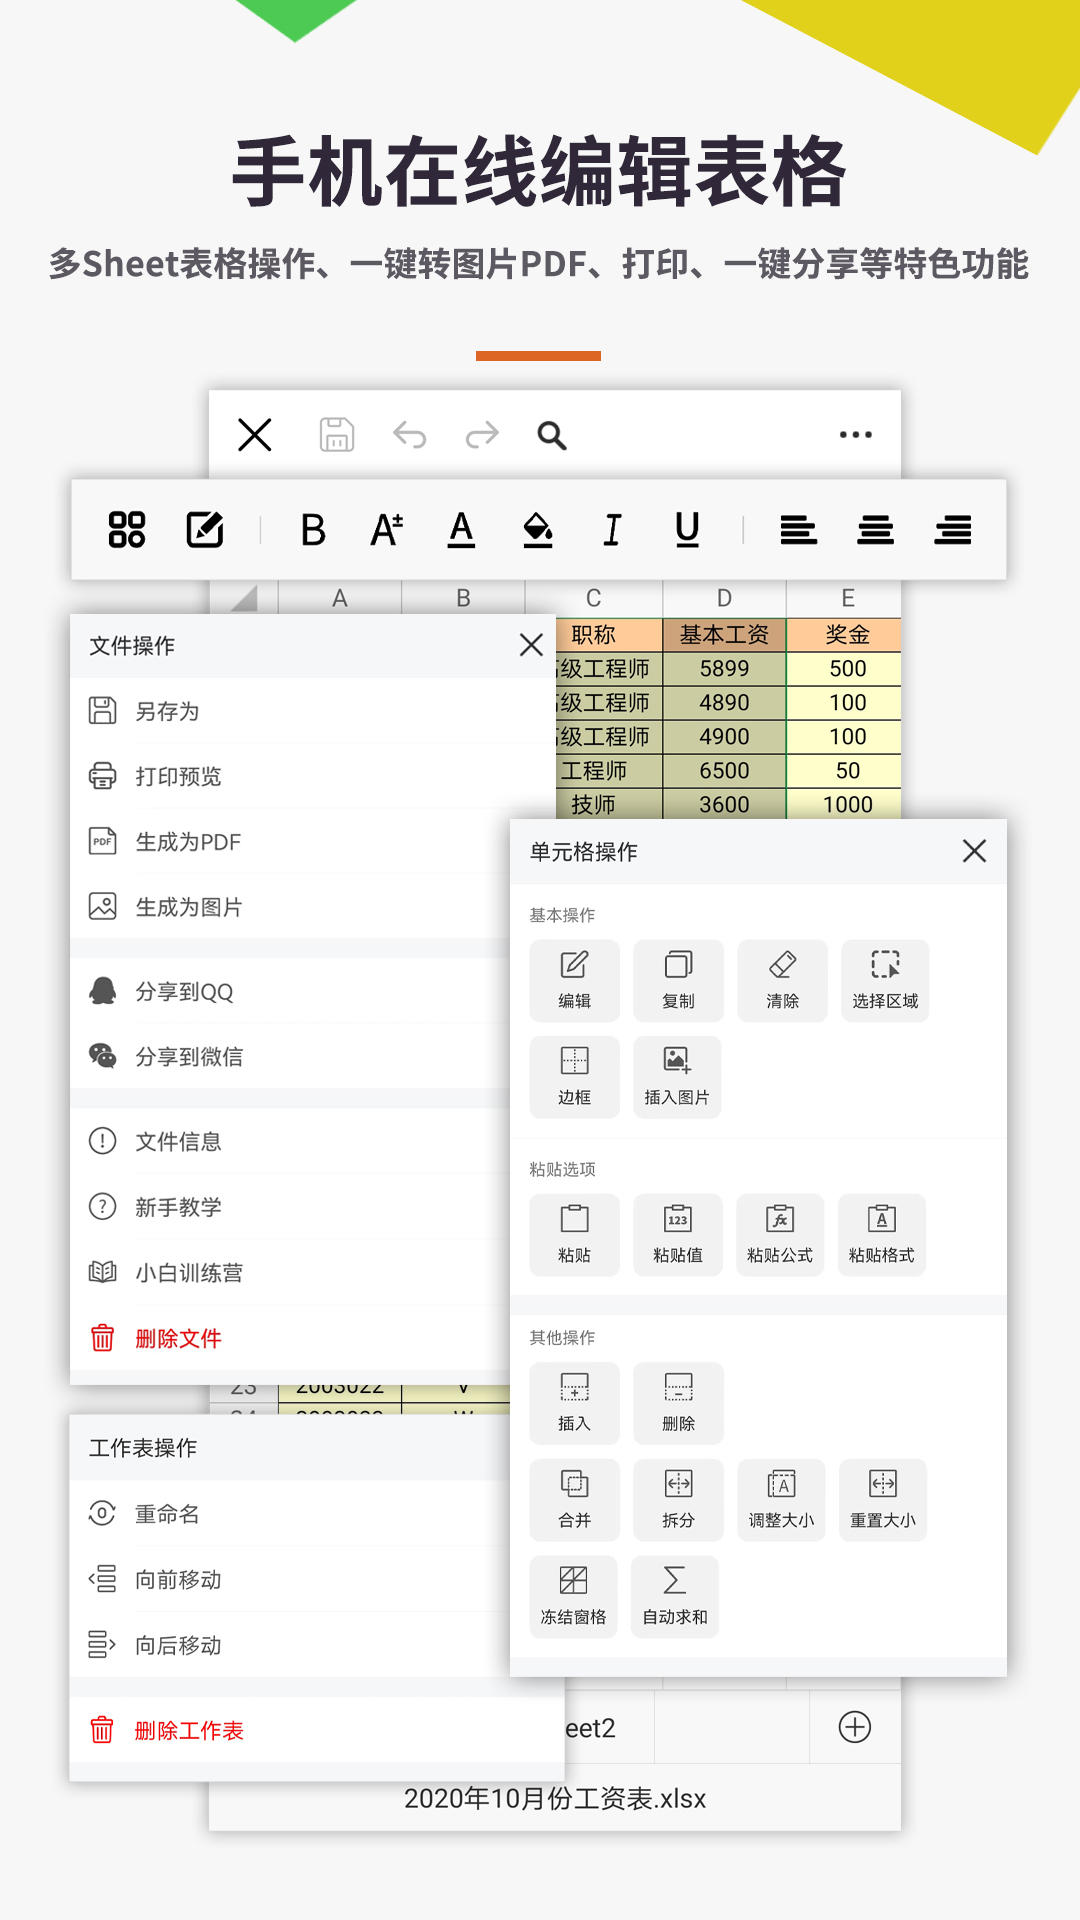
Task: Click the 粘贴公式 paste formula icon
Action: click(780, 1234)
